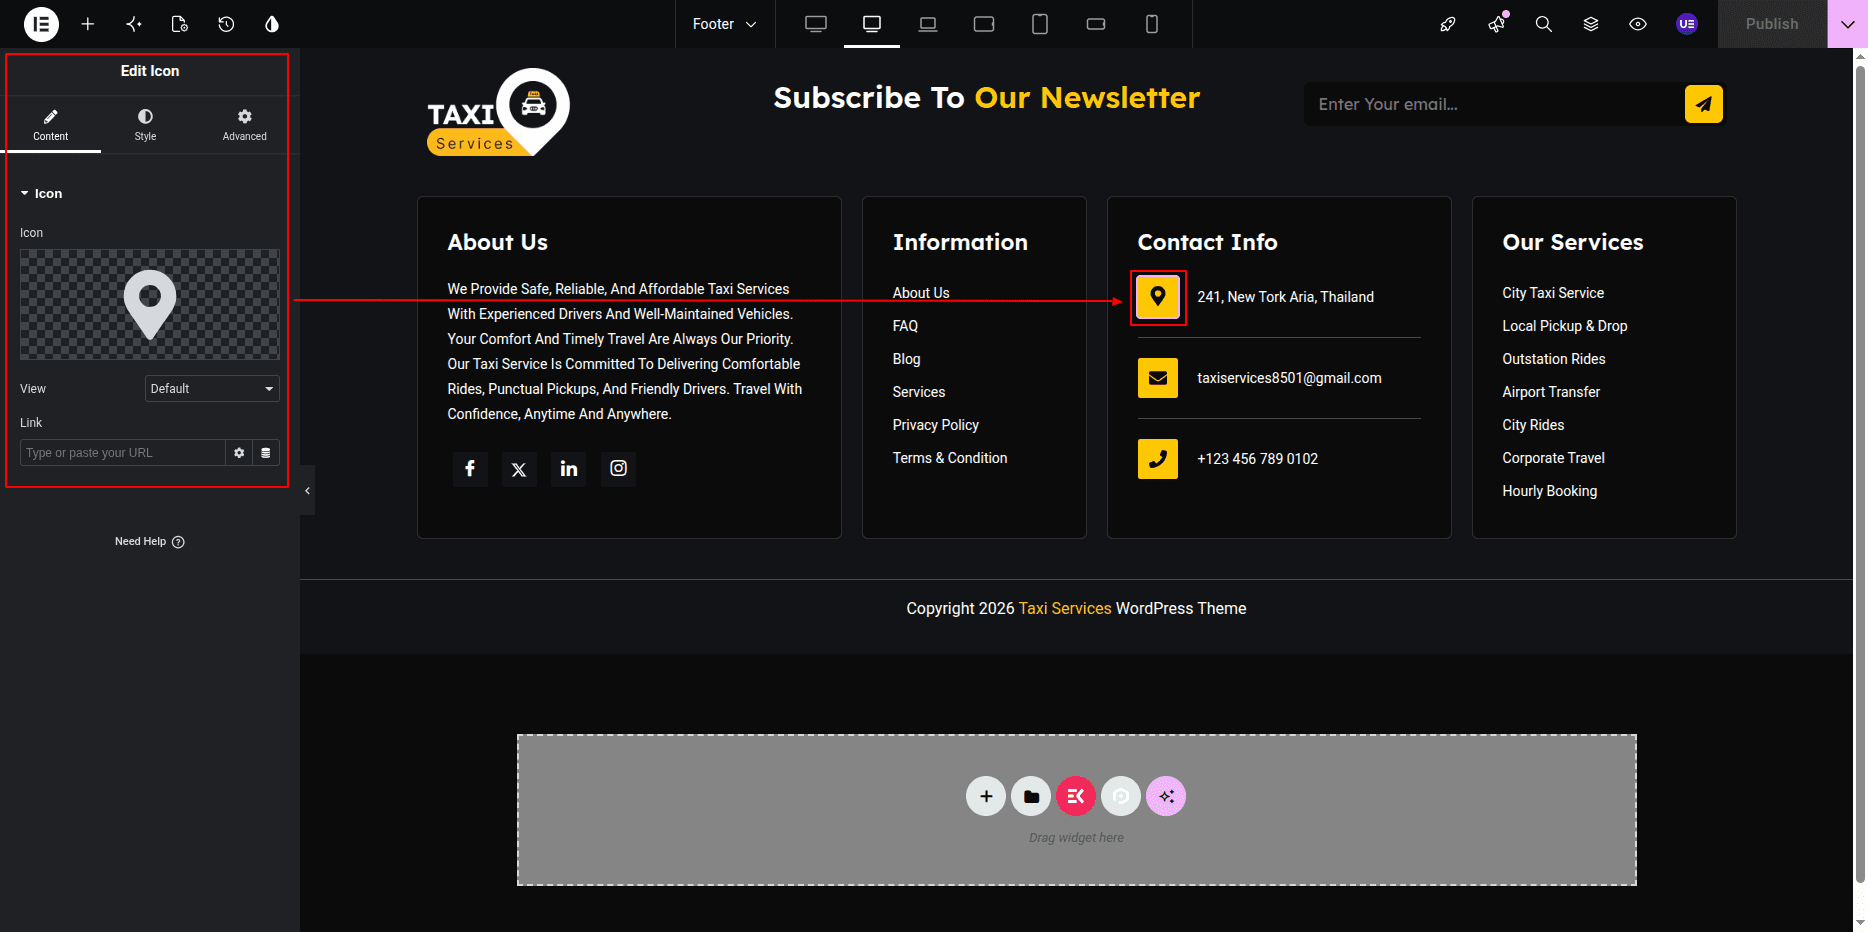Collapse the editor panel with the side arrow

tap(307, 490)
